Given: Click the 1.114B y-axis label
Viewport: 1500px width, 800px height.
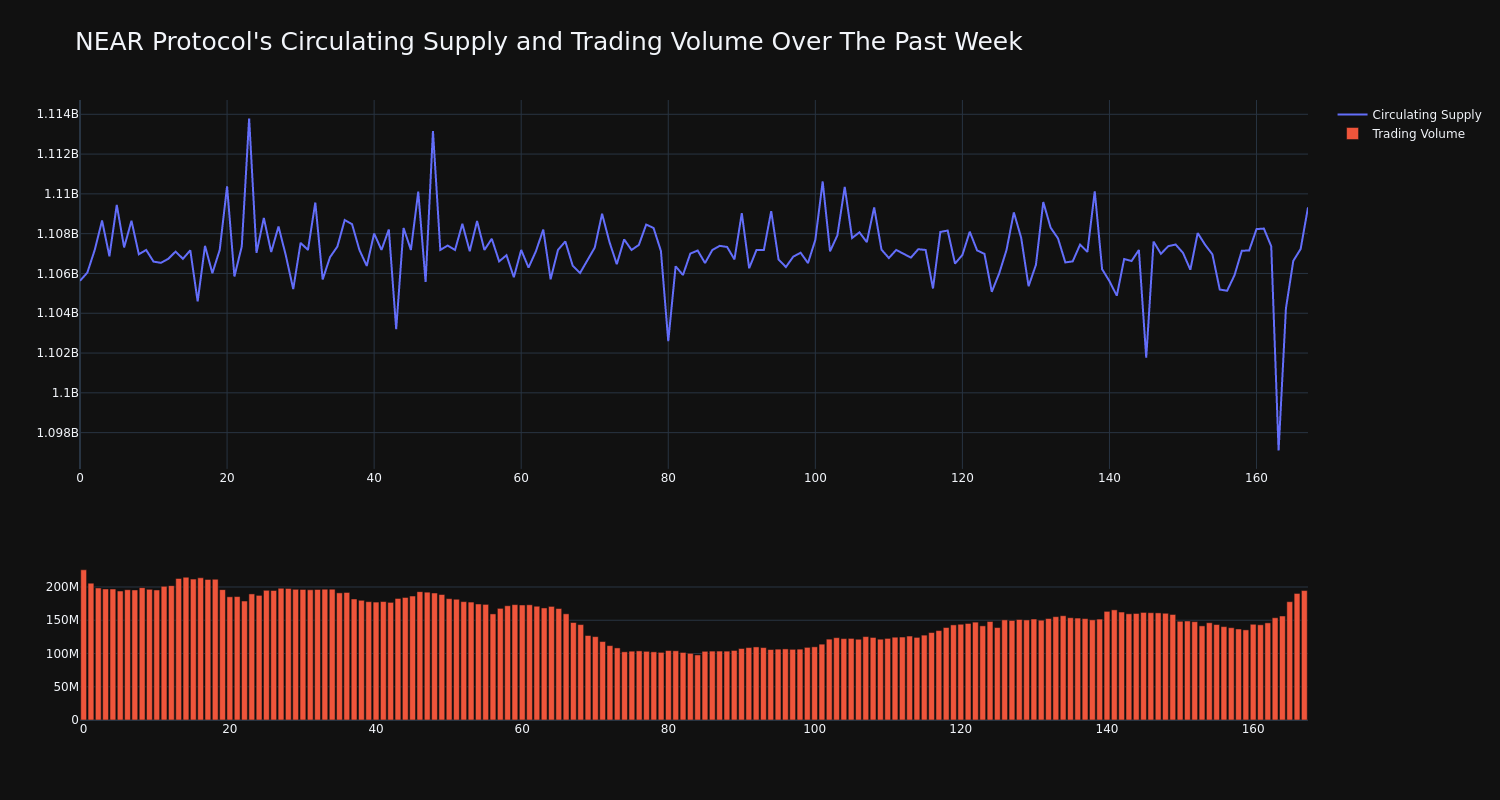Looking at the screenshot, I should 57,114.
